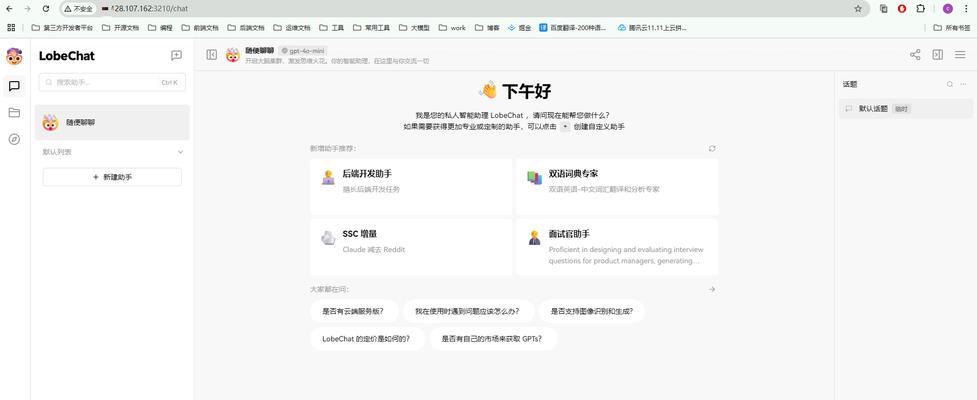
Task: Search topics with the magnifier icon
Action: pos(950,84)
